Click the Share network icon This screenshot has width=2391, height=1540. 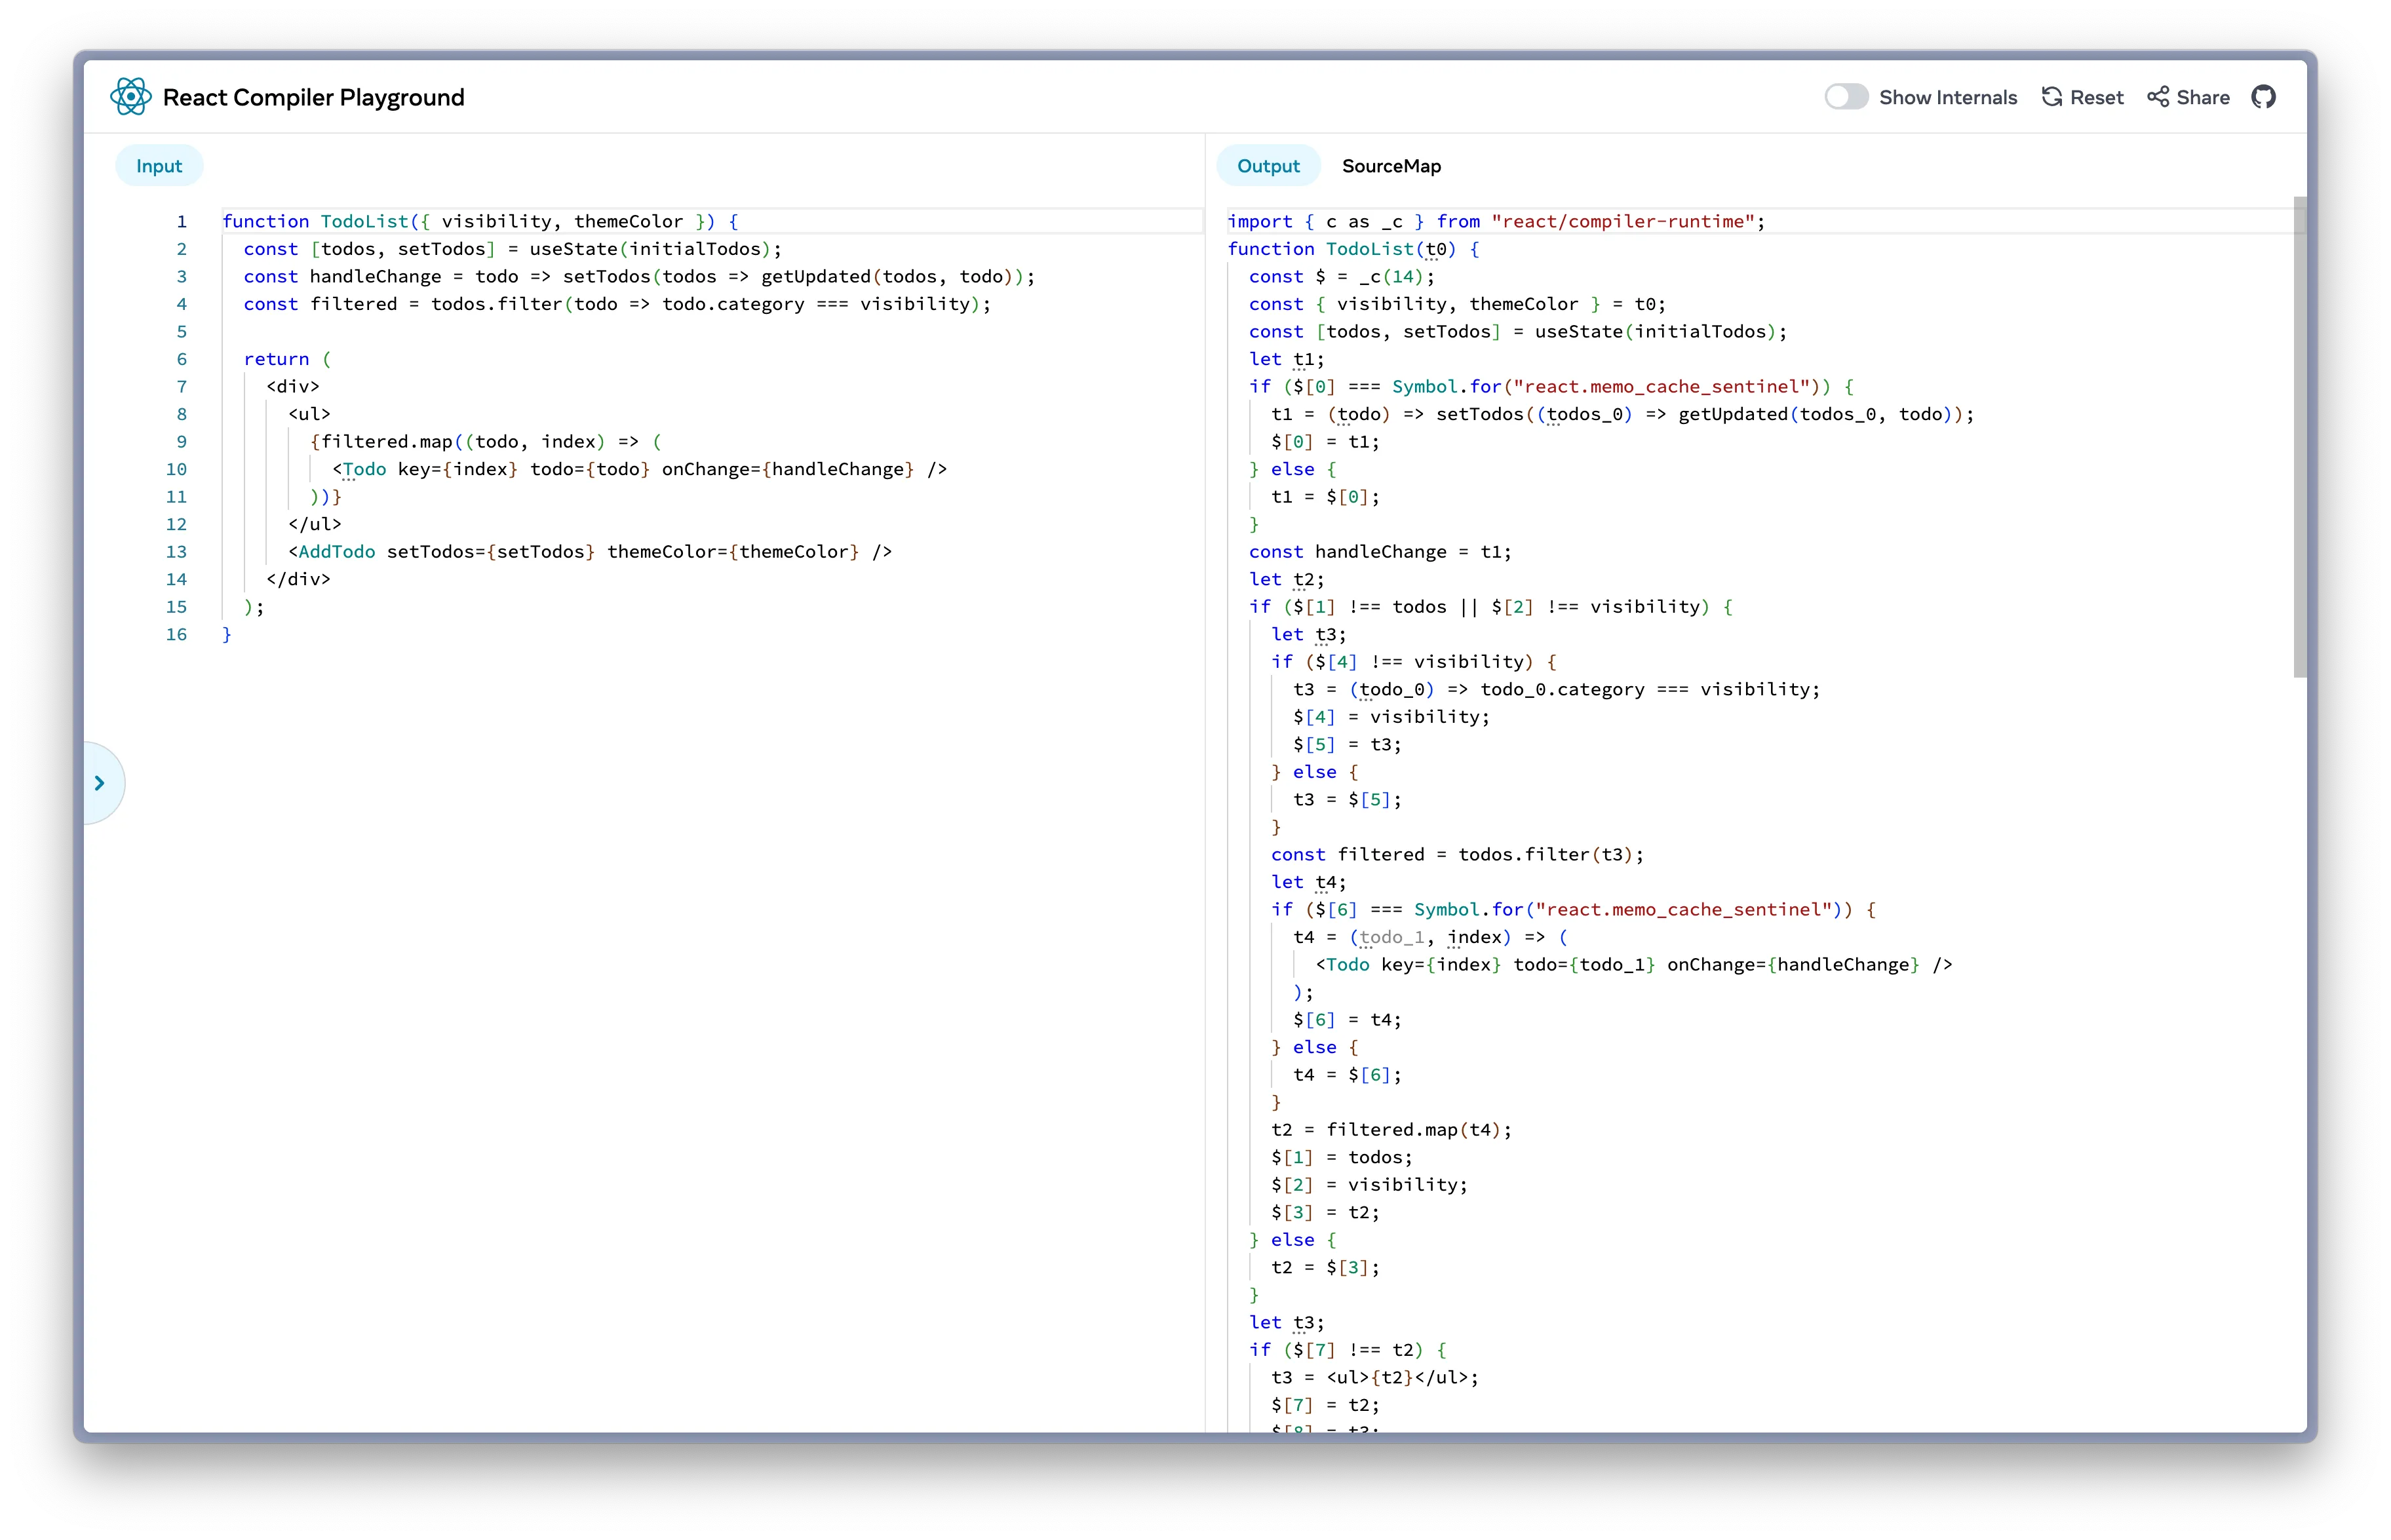tap(2158, 96)
